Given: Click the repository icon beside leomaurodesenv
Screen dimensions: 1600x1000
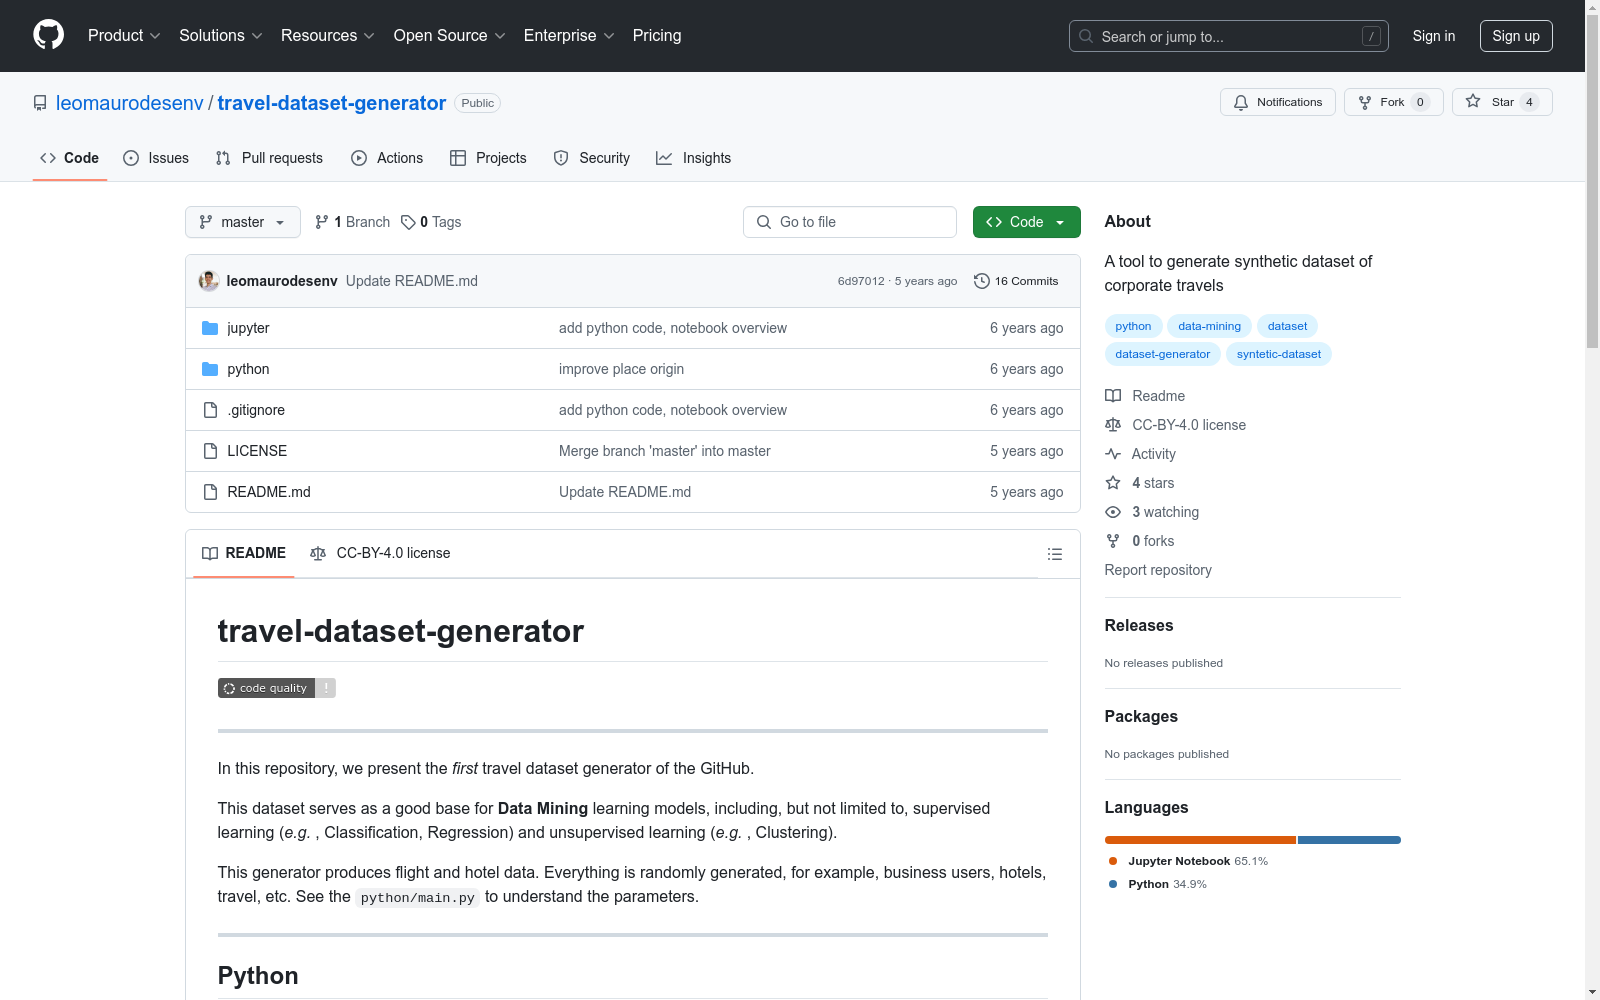Looking at the screenshot, I should point(40,103).
